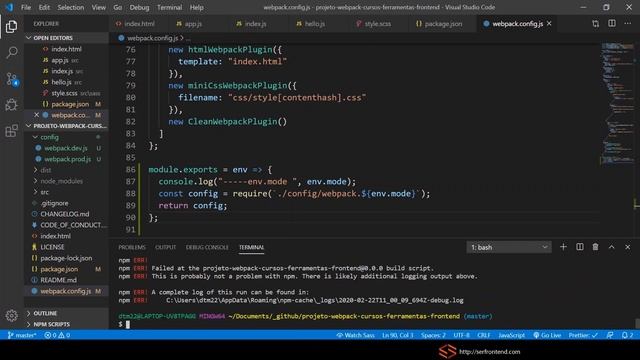Screen dimensions: 640x360
Task: Select terminal from the 1: bash dropdown
Action: [509, 247]
